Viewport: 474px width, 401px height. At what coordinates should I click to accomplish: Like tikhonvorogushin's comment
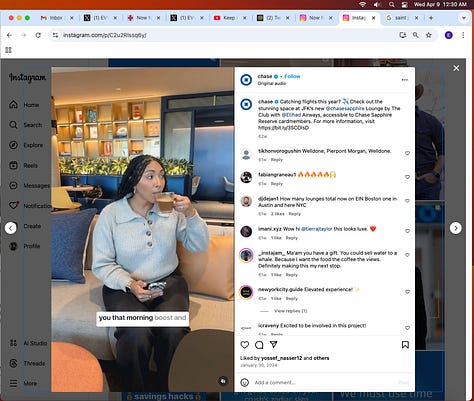(407, 153)
